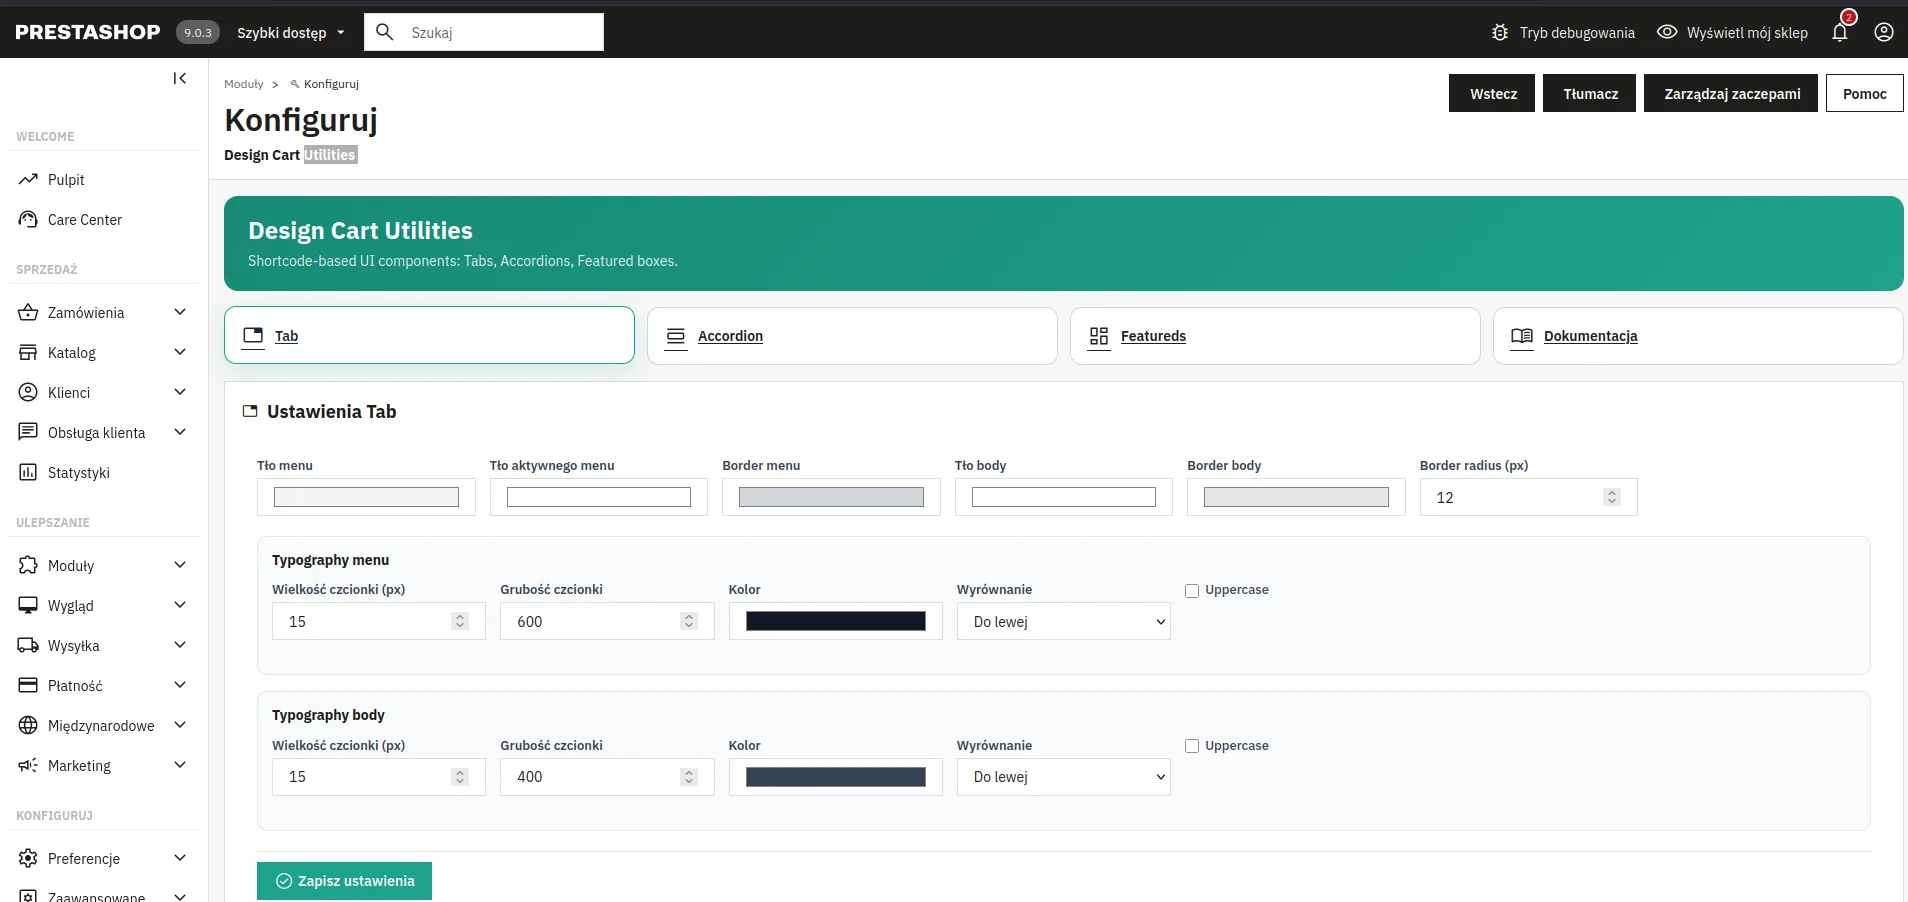Click the Moduły breadcrumb link
1908x902 pixels.
pos(244,84)
